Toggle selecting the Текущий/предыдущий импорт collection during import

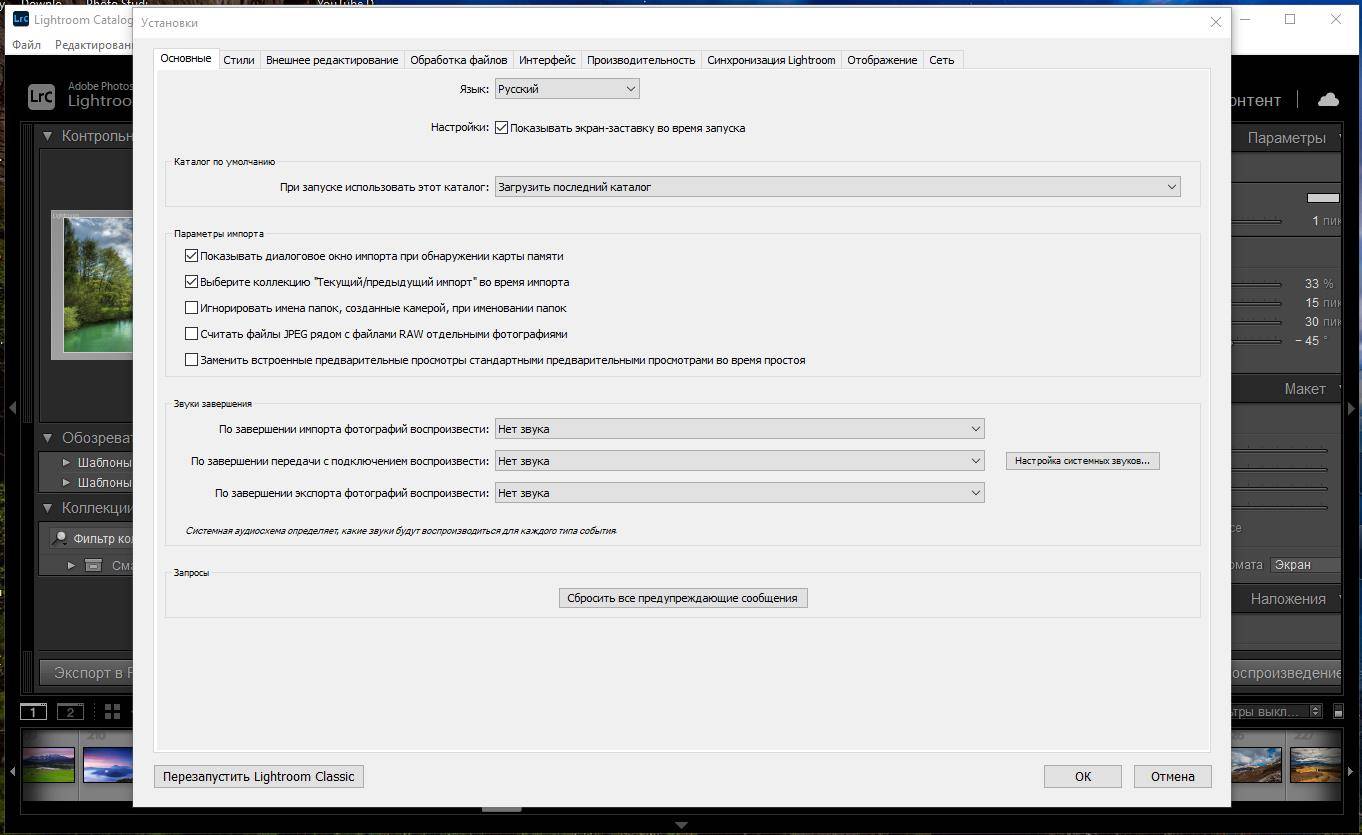tap(192, 282)
